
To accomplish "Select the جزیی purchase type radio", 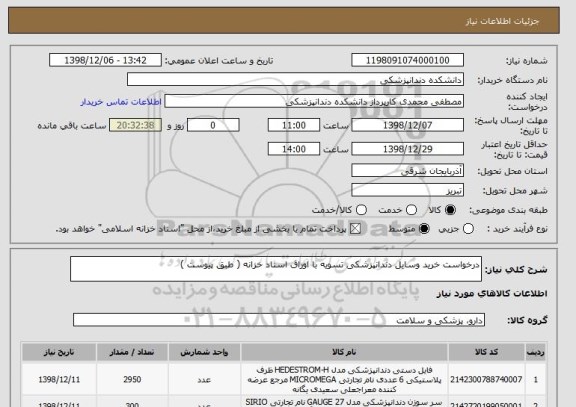I will 468,228.
